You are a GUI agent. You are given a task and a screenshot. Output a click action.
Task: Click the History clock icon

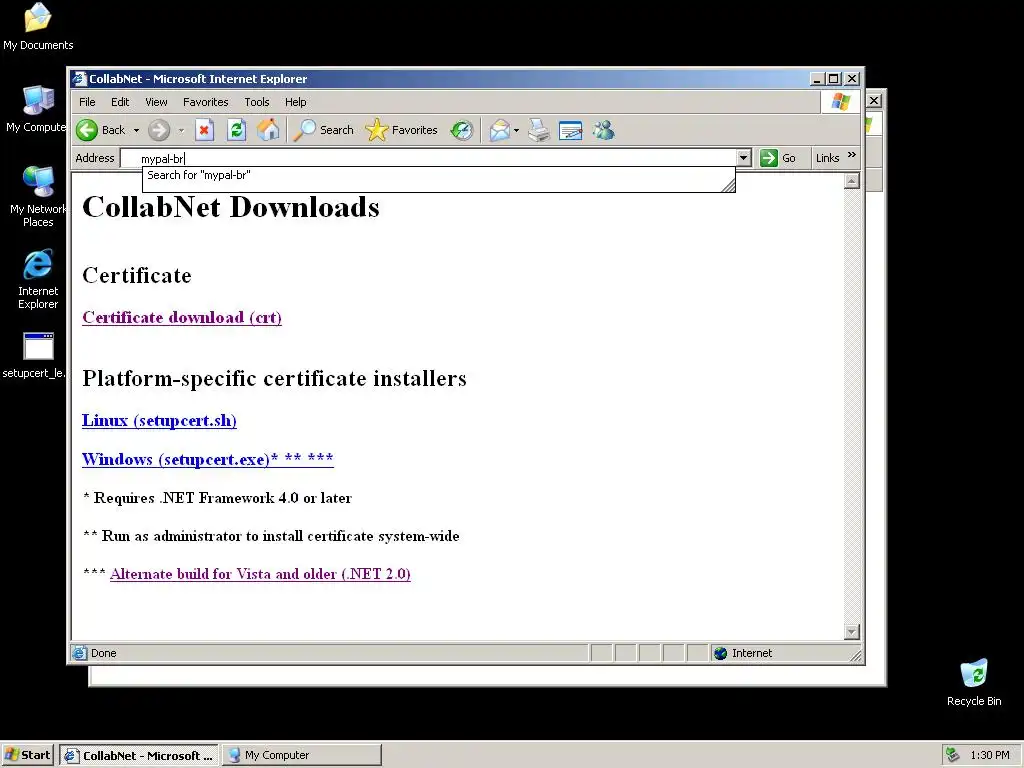point(462,130)
